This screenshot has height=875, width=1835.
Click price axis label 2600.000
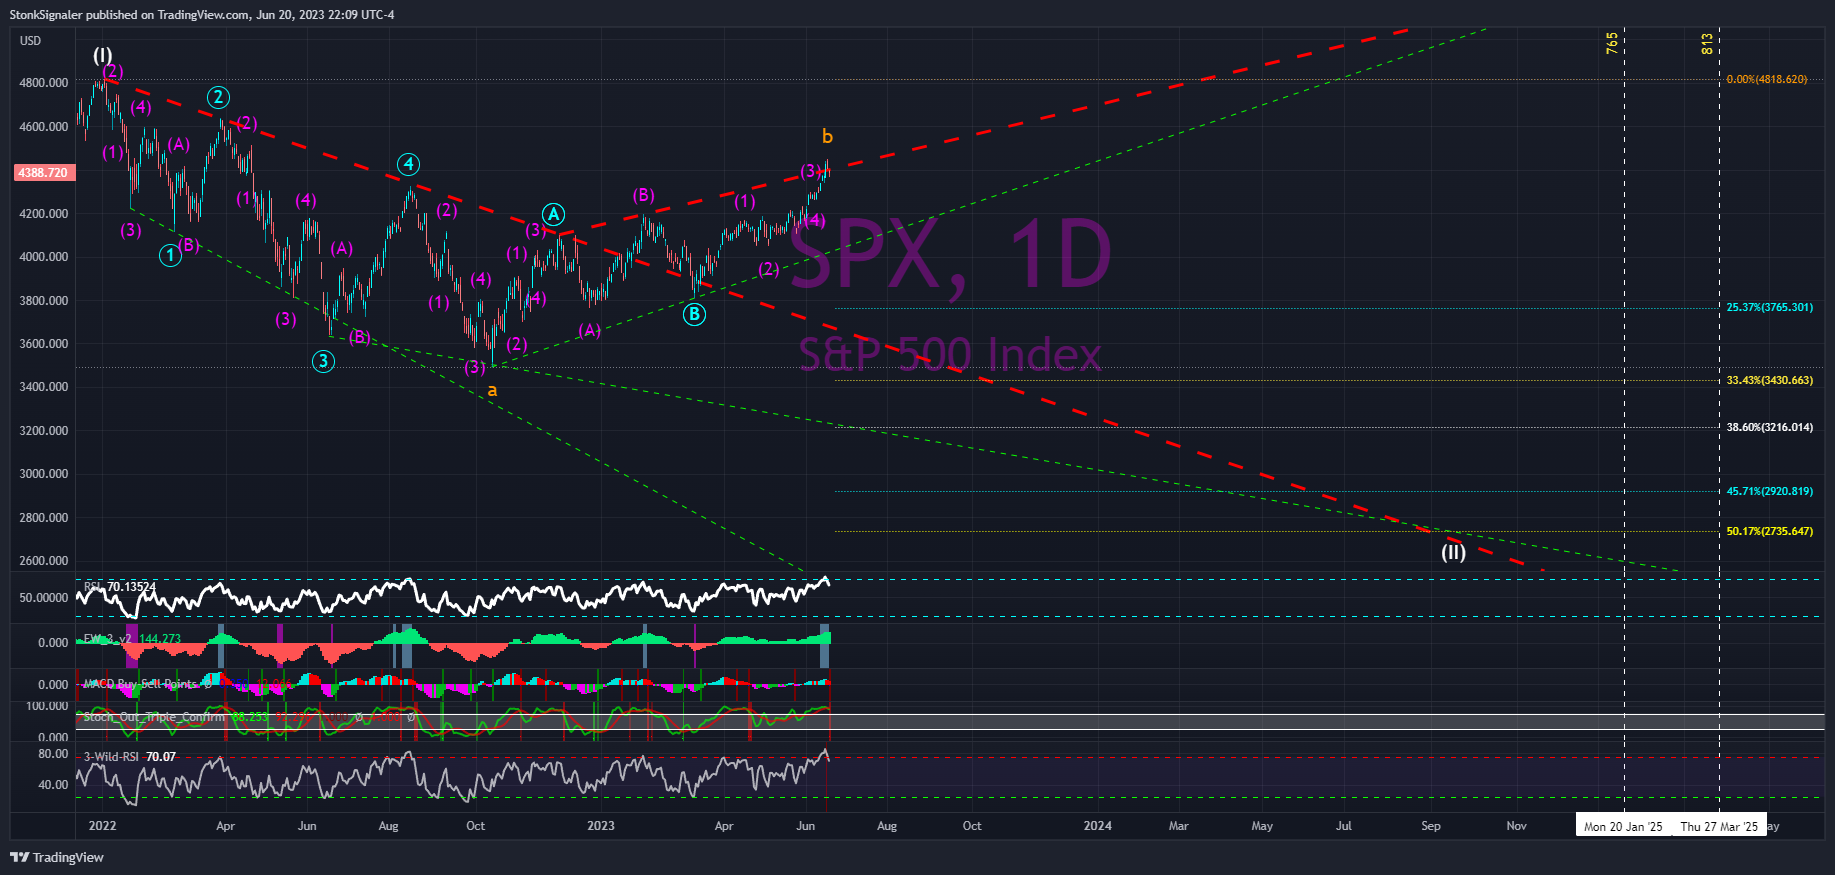point(43,561)
